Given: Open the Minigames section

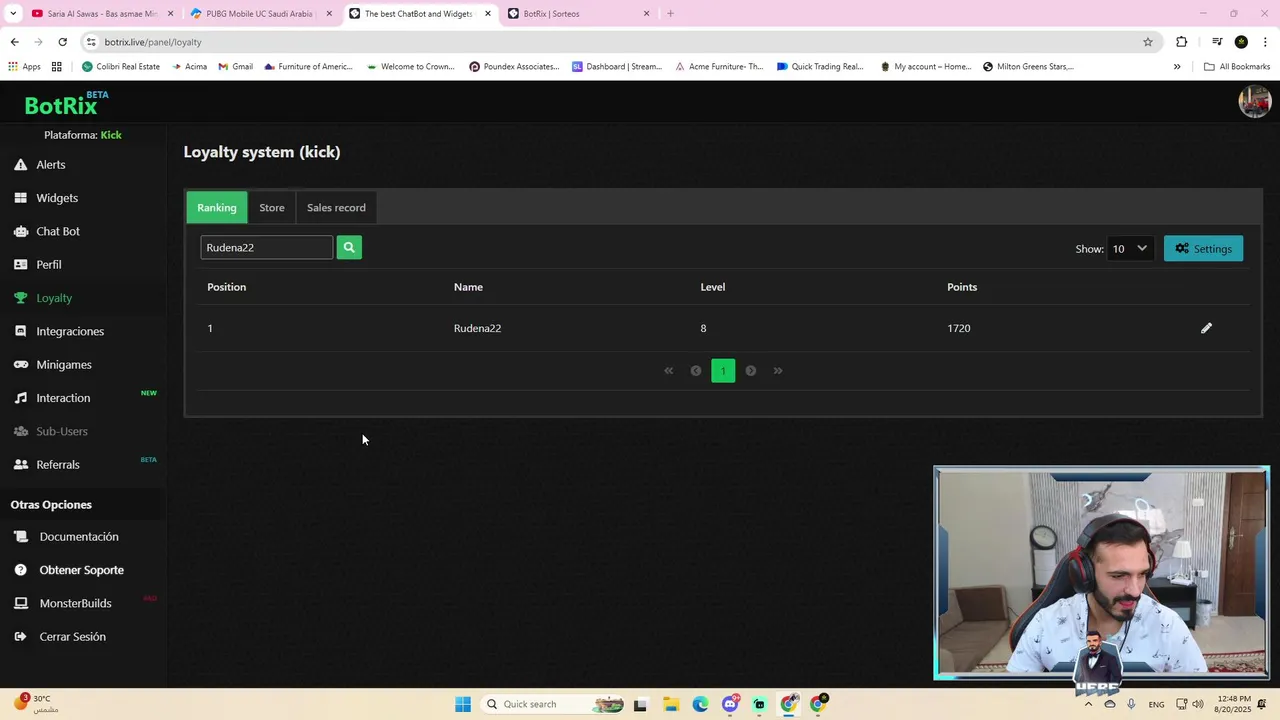Looking at the screenshot, I should 64,365.
